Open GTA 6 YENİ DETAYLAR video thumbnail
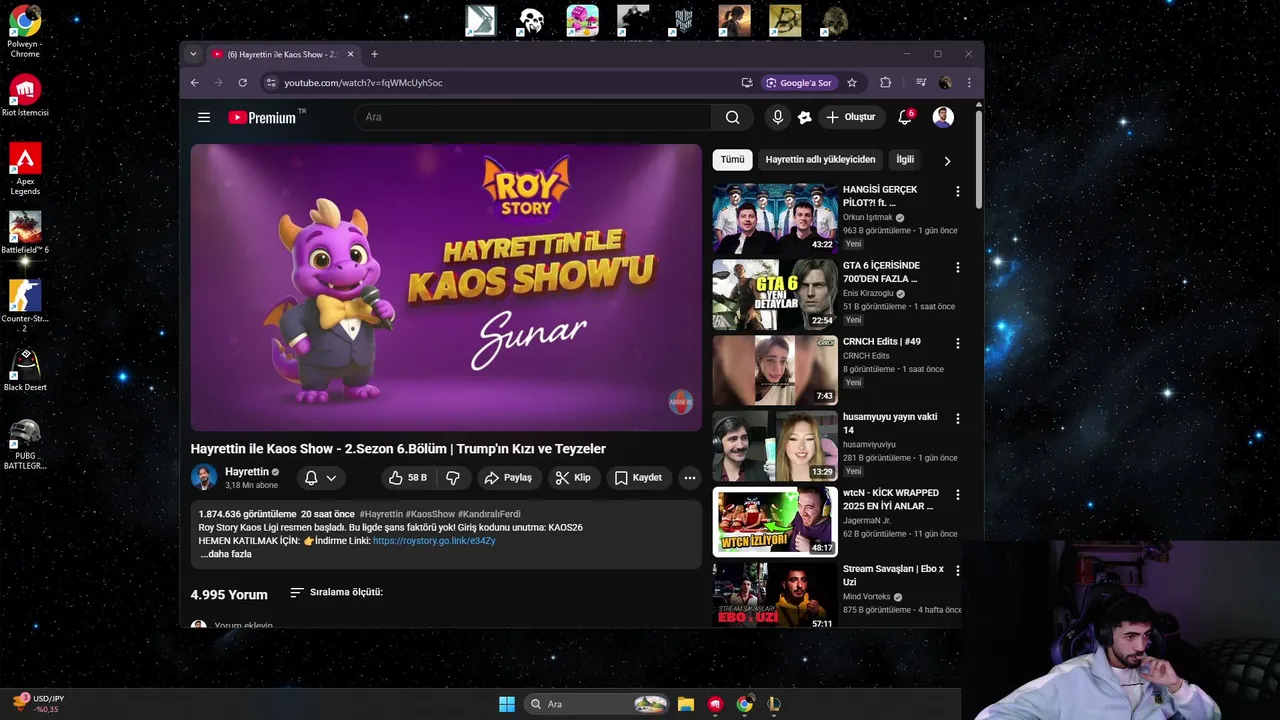Viewport: 1280px width, 720px height. click(x=775, y=294)
